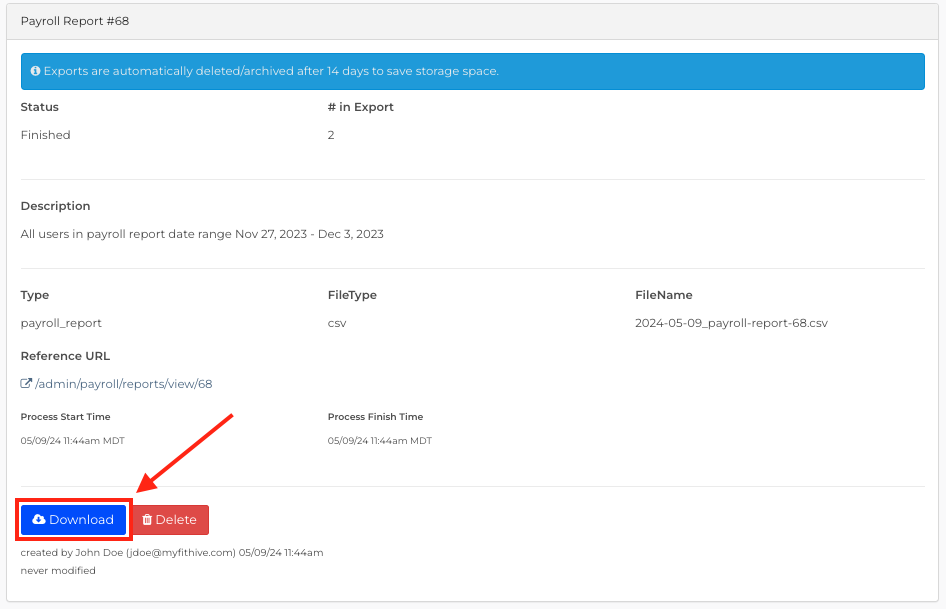Click the external link icon beside Reference URL
The image size is (946, 609).
[x=26, y=383]
